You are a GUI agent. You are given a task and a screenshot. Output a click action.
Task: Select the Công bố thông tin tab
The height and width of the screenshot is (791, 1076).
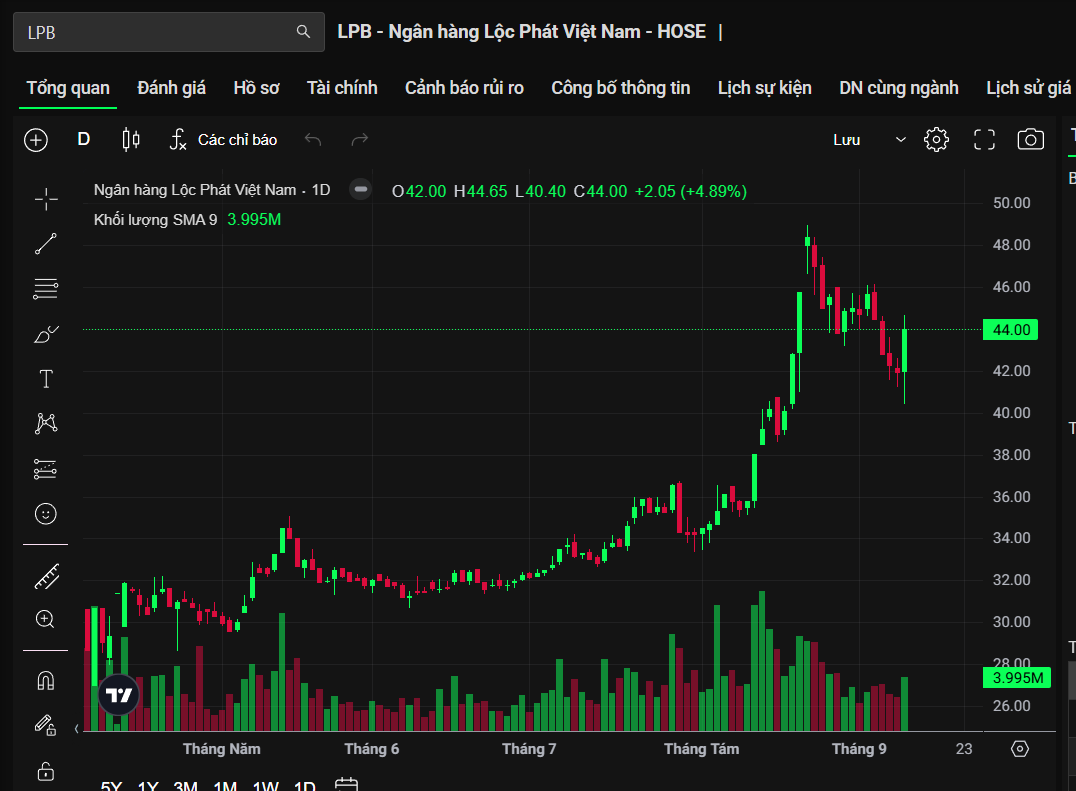(620, 88)
